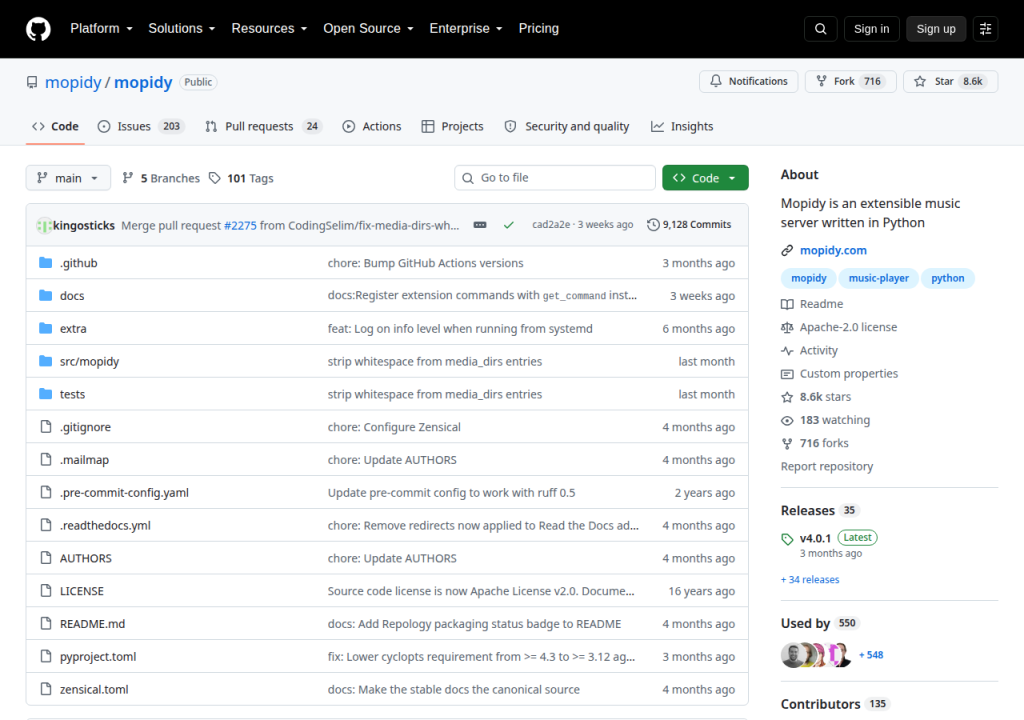This screenshot has height=720, width=1024.
Task: Open the GitHub home logo
Action: click(38, 29)
